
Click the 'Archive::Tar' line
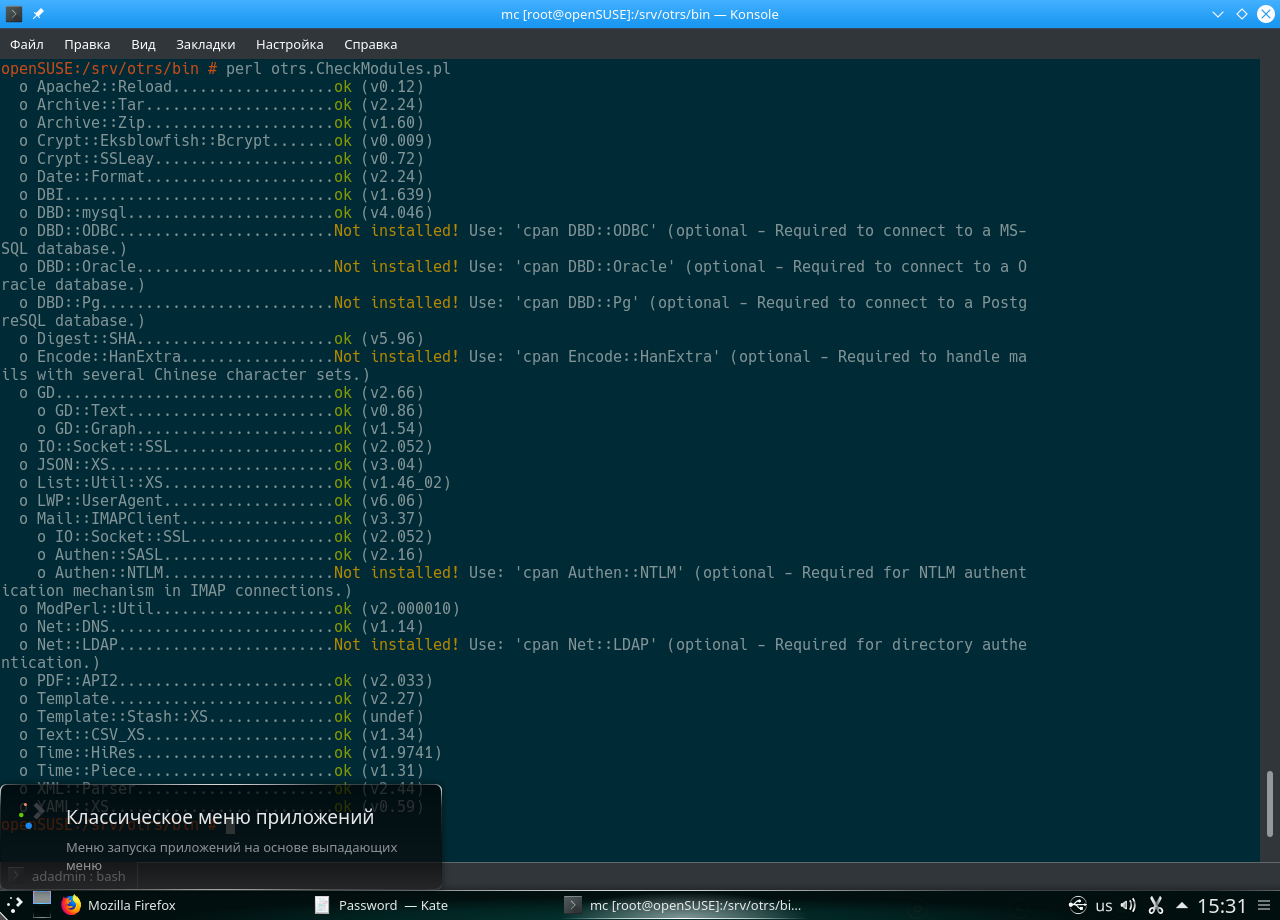[222, 105]
